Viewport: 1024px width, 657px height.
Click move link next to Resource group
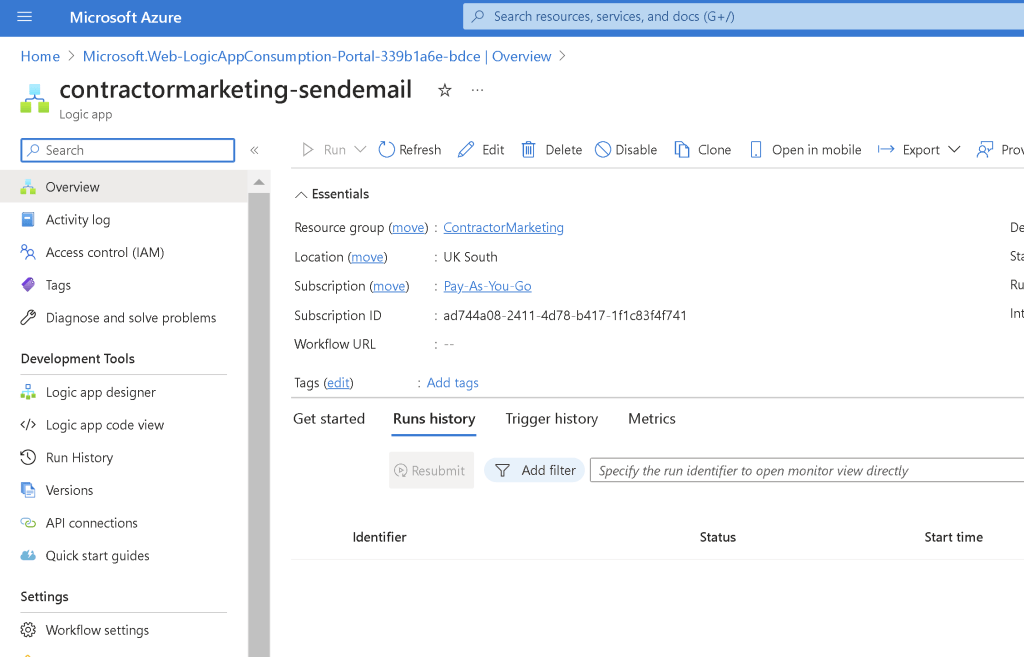point(408,227)
